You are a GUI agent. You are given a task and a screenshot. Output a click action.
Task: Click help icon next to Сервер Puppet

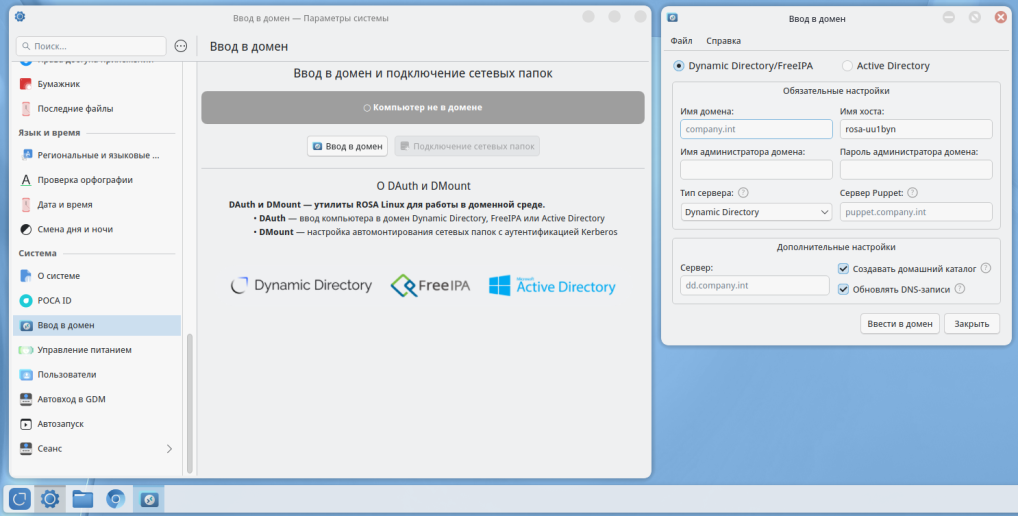[x=912, y=193]
